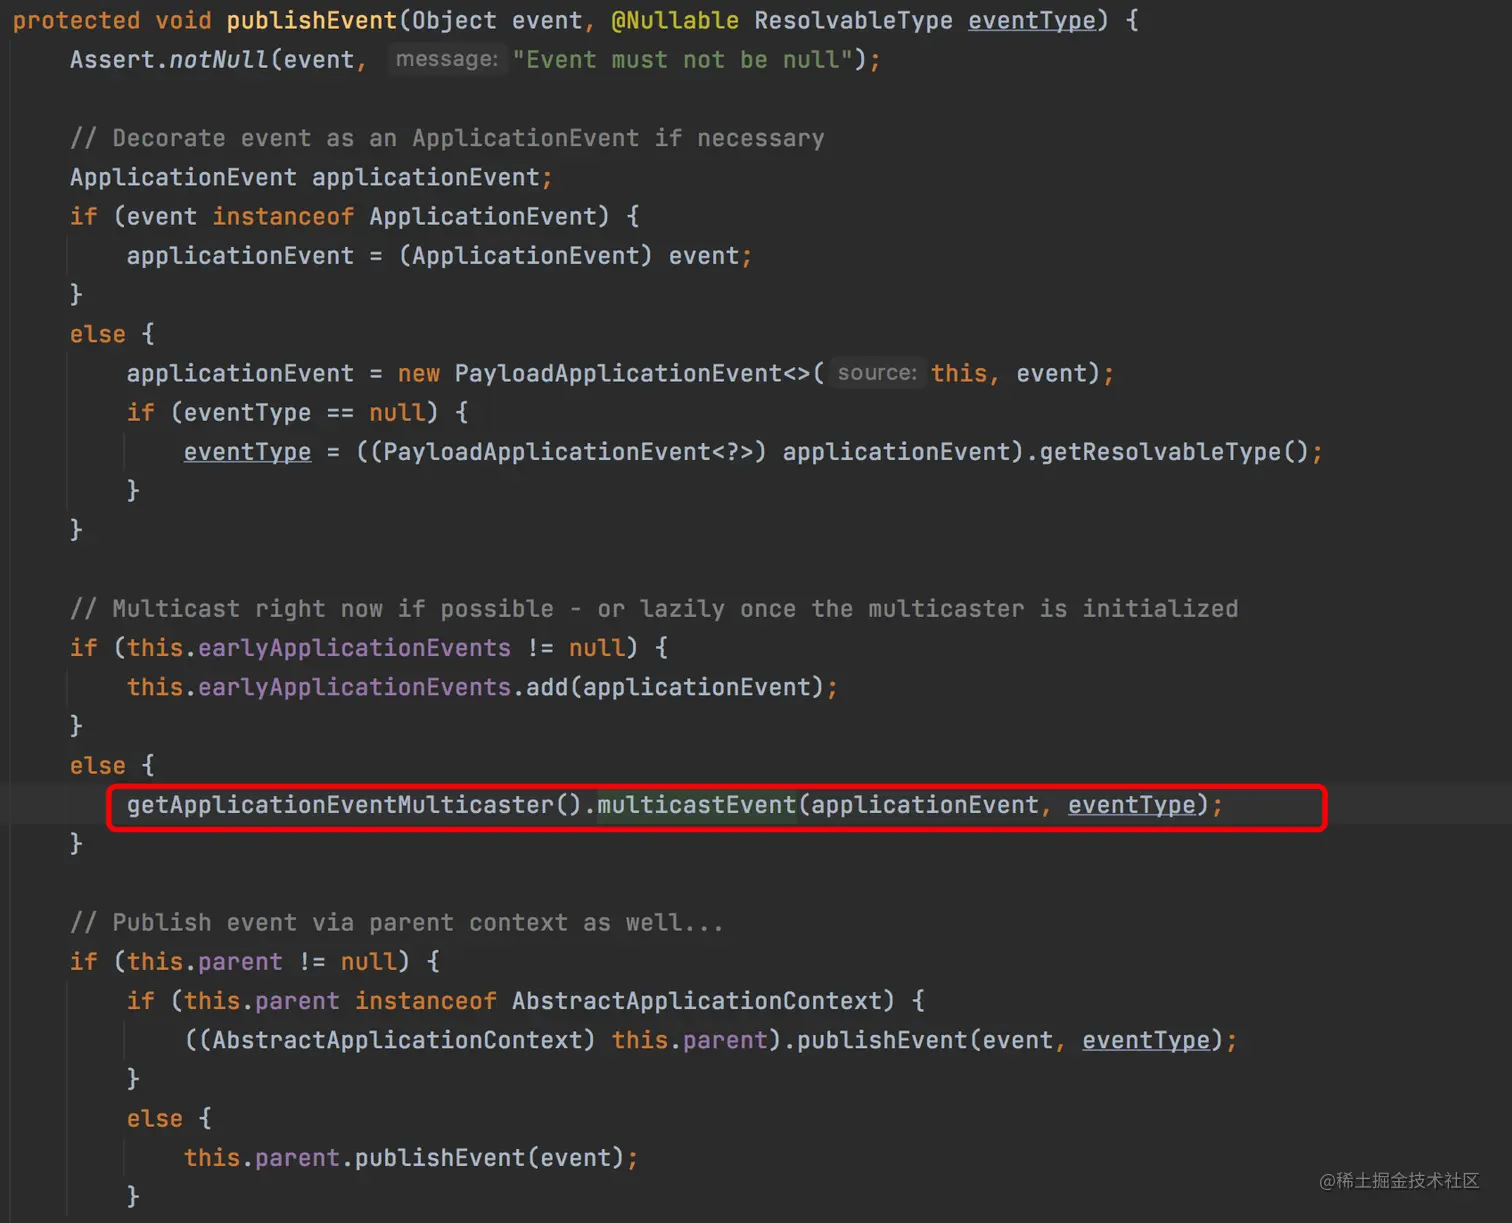Click the instanceof keyword in 'event instanceof ApplicationEvent'
Viewport: 1512px width, 1223px height.
(x=283, y=216)
